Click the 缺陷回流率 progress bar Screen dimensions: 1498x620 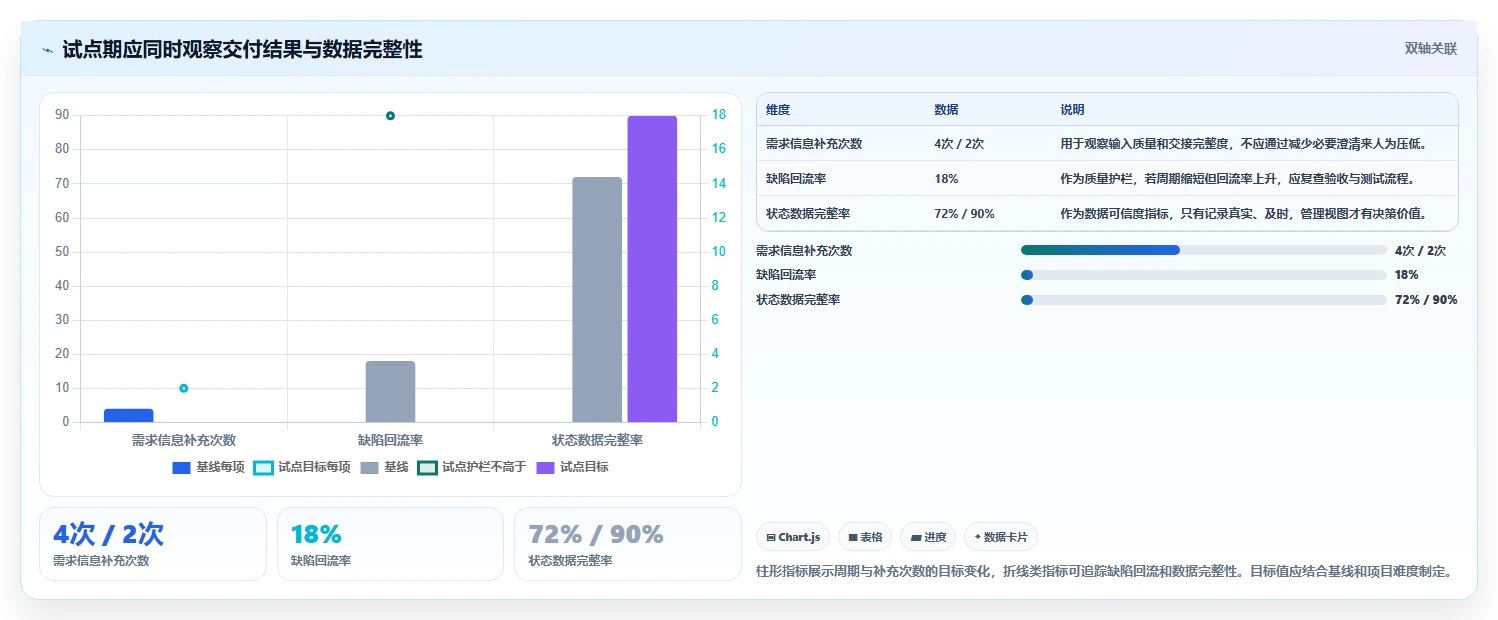pyautogui.click(x=1203, y=275)
